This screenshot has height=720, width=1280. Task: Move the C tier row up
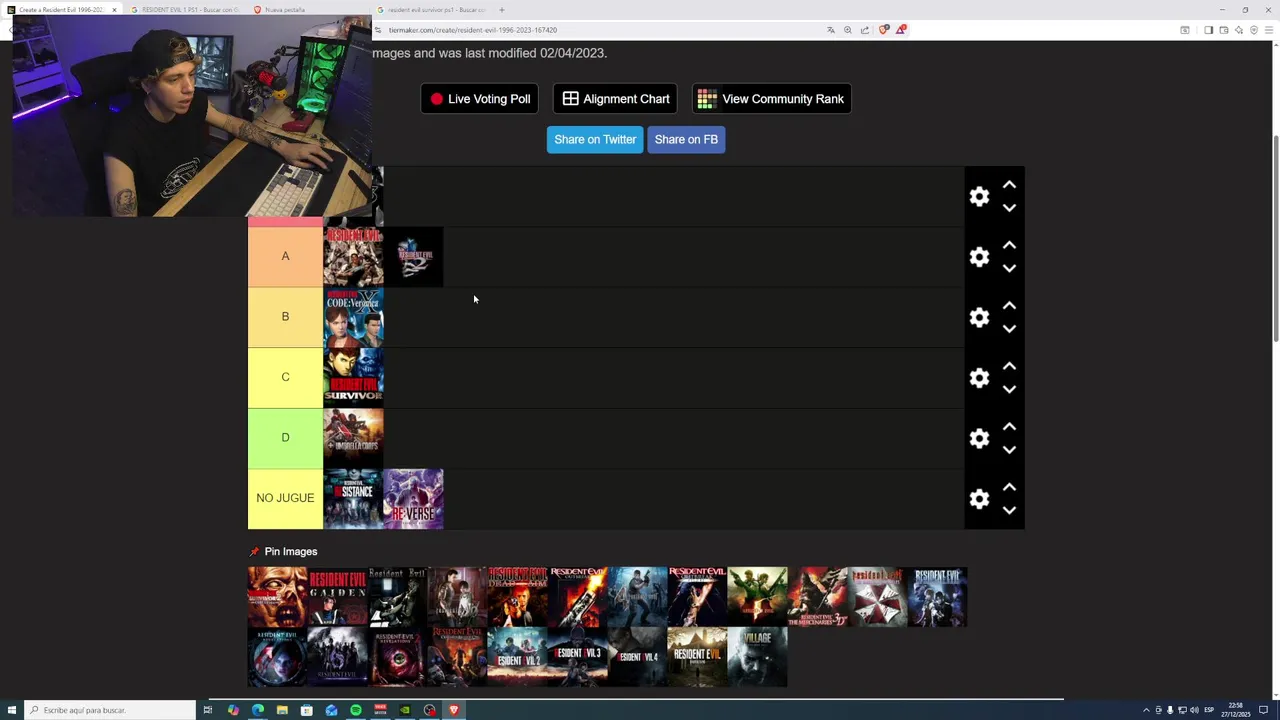[1009, 366]
